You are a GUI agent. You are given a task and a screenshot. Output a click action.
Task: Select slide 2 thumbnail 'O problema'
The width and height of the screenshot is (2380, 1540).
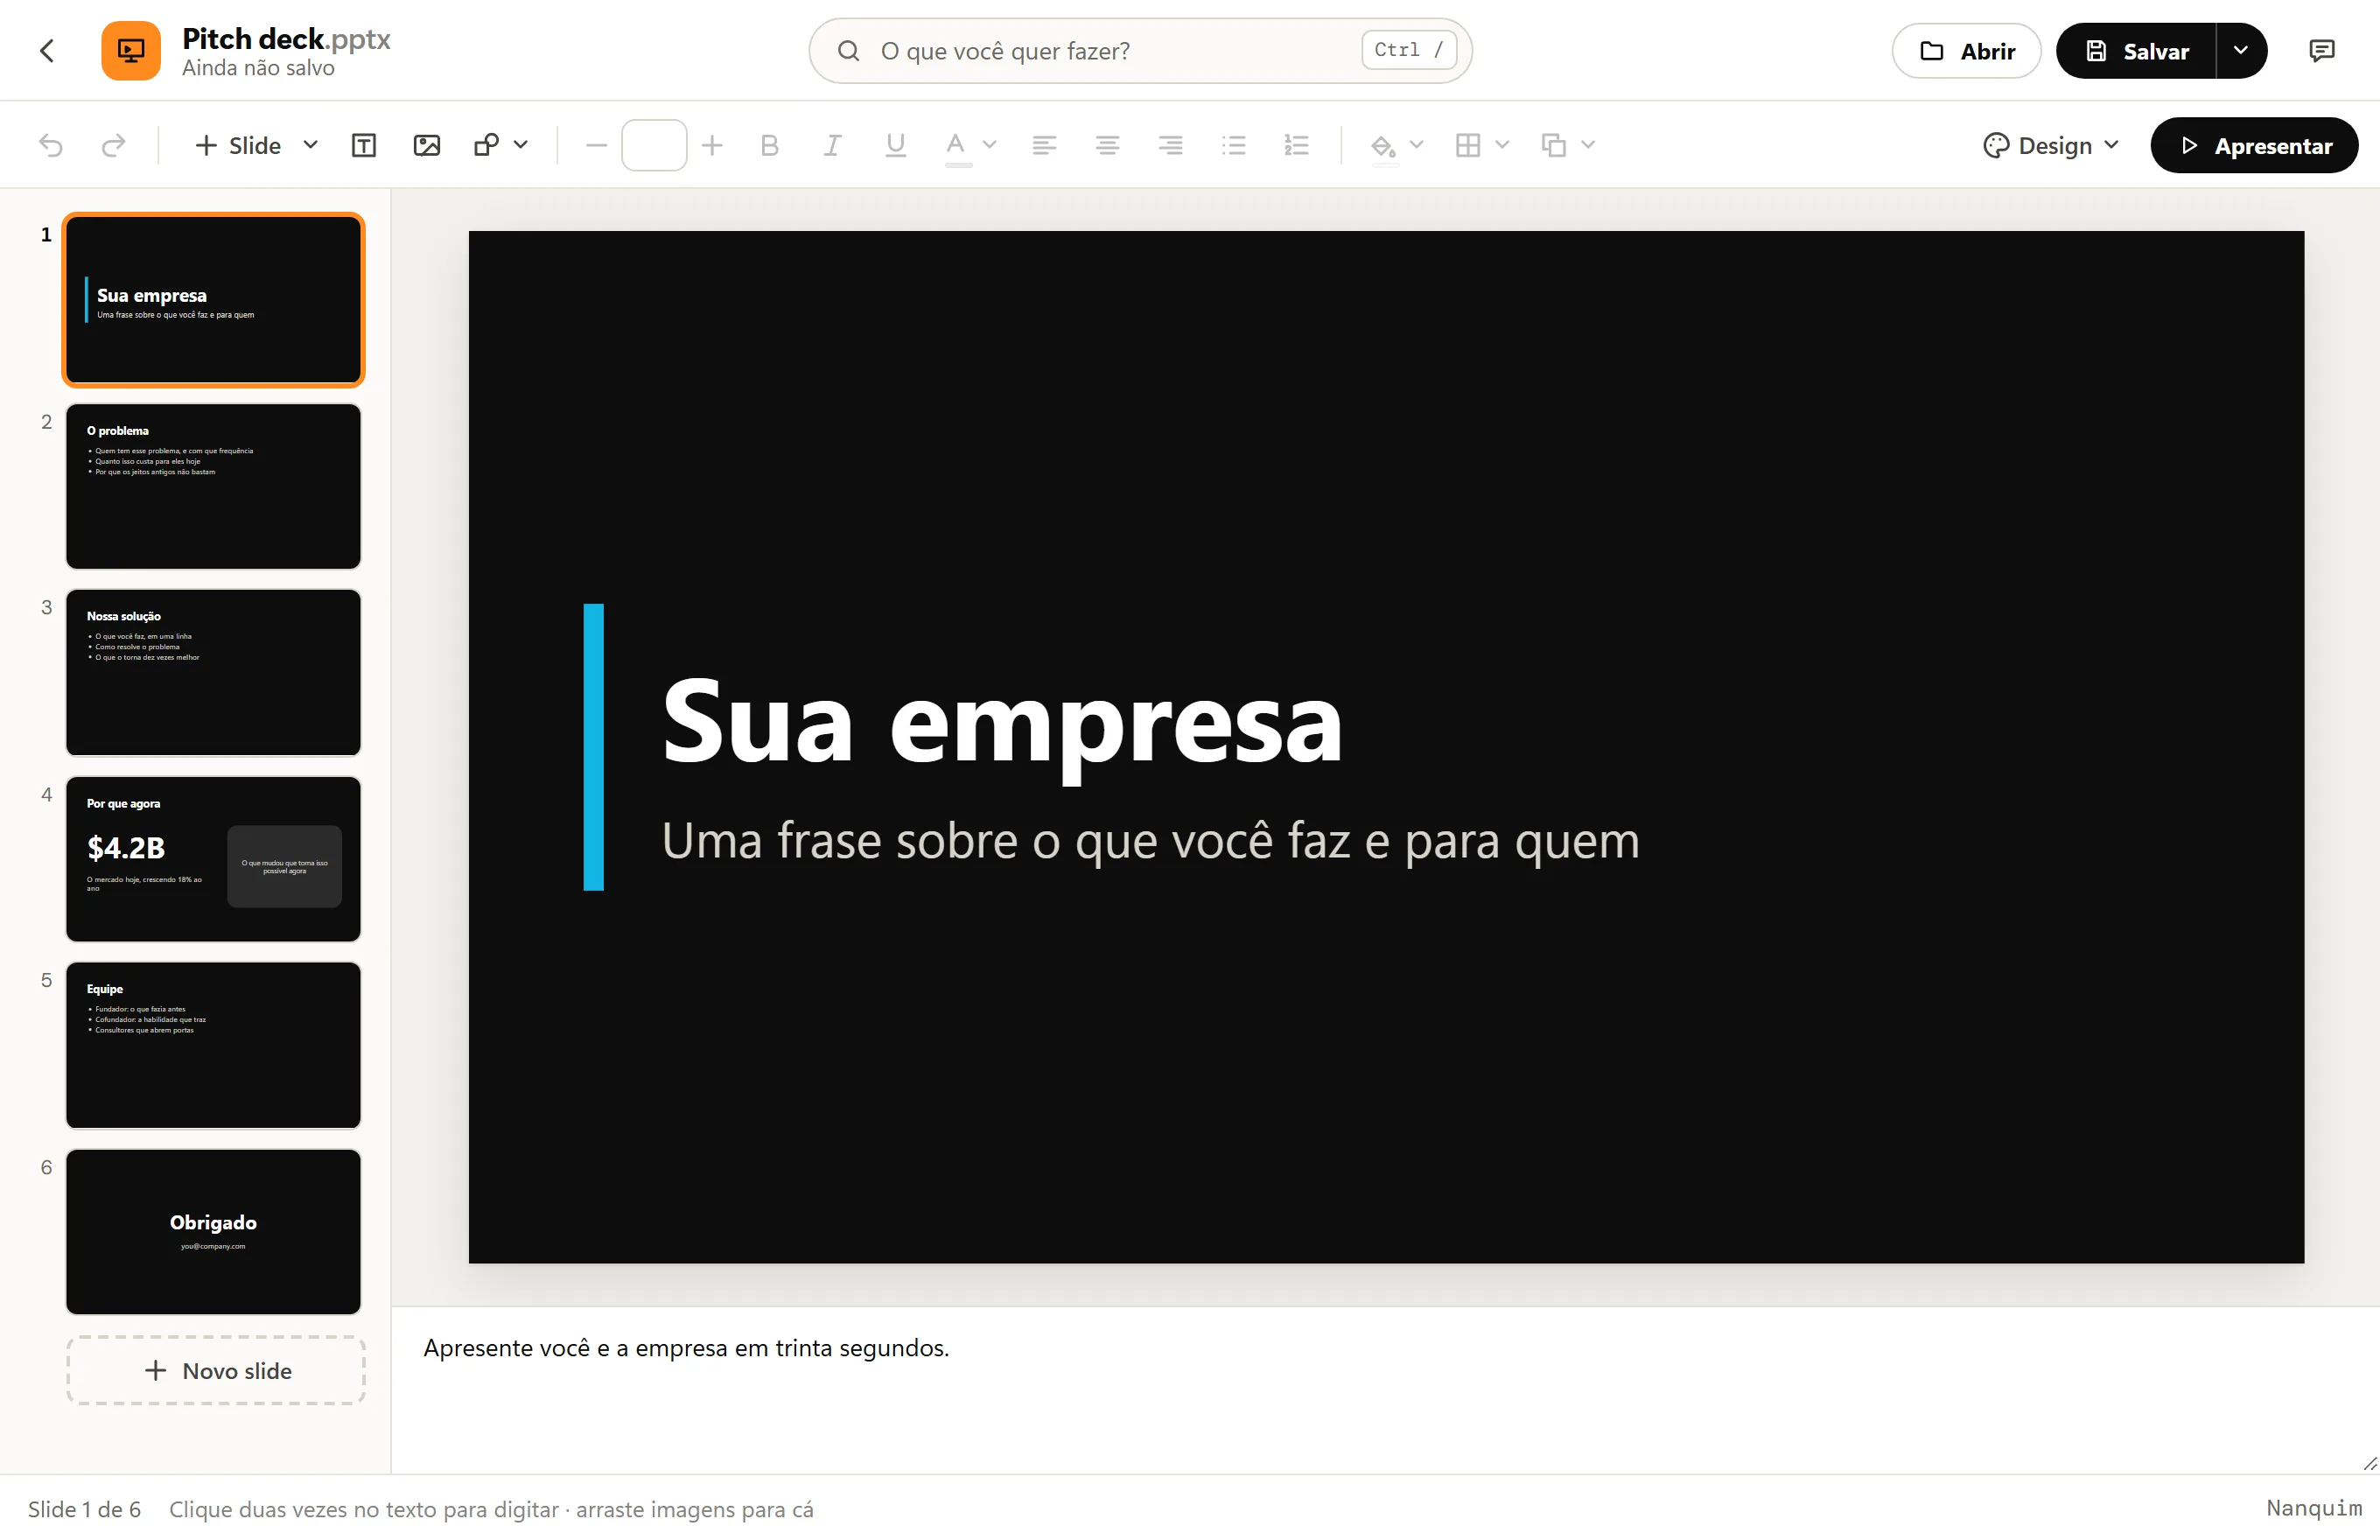(213, 487)
